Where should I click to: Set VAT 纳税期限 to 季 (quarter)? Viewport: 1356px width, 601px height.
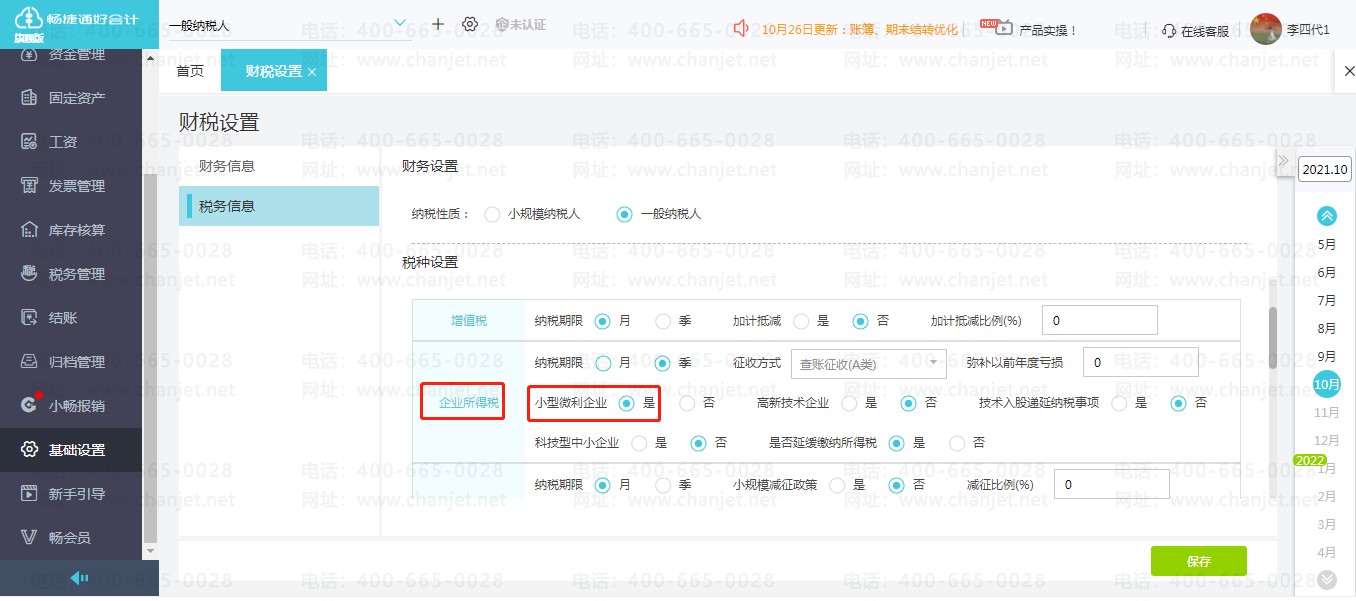663,321
